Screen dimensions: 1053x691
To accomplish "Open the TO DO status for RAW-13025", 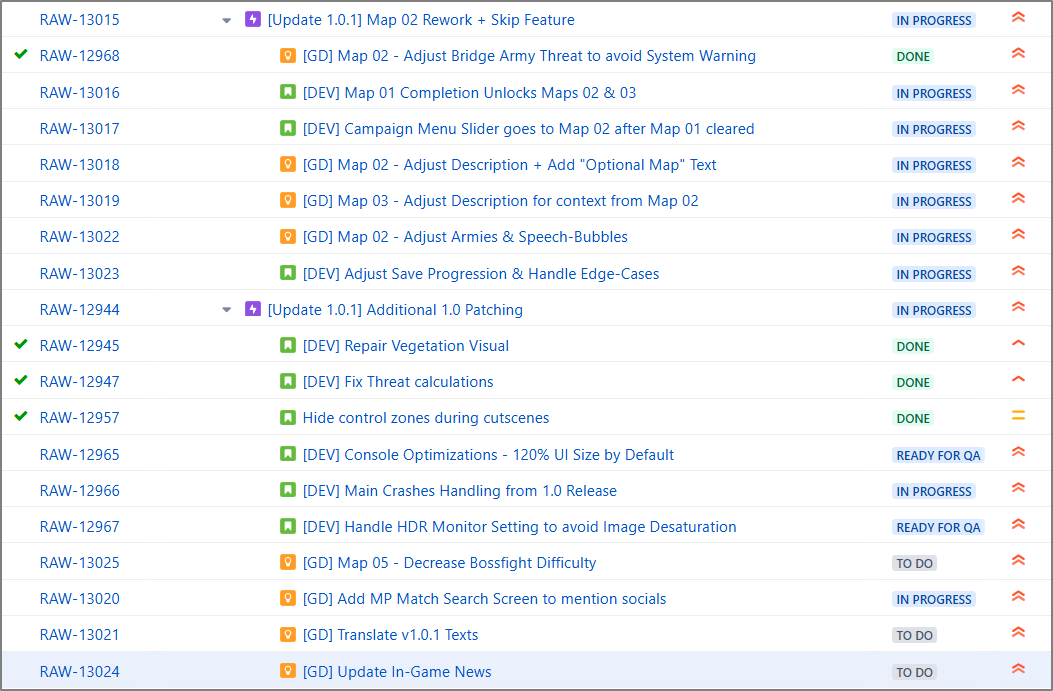I will coord(914,563).
